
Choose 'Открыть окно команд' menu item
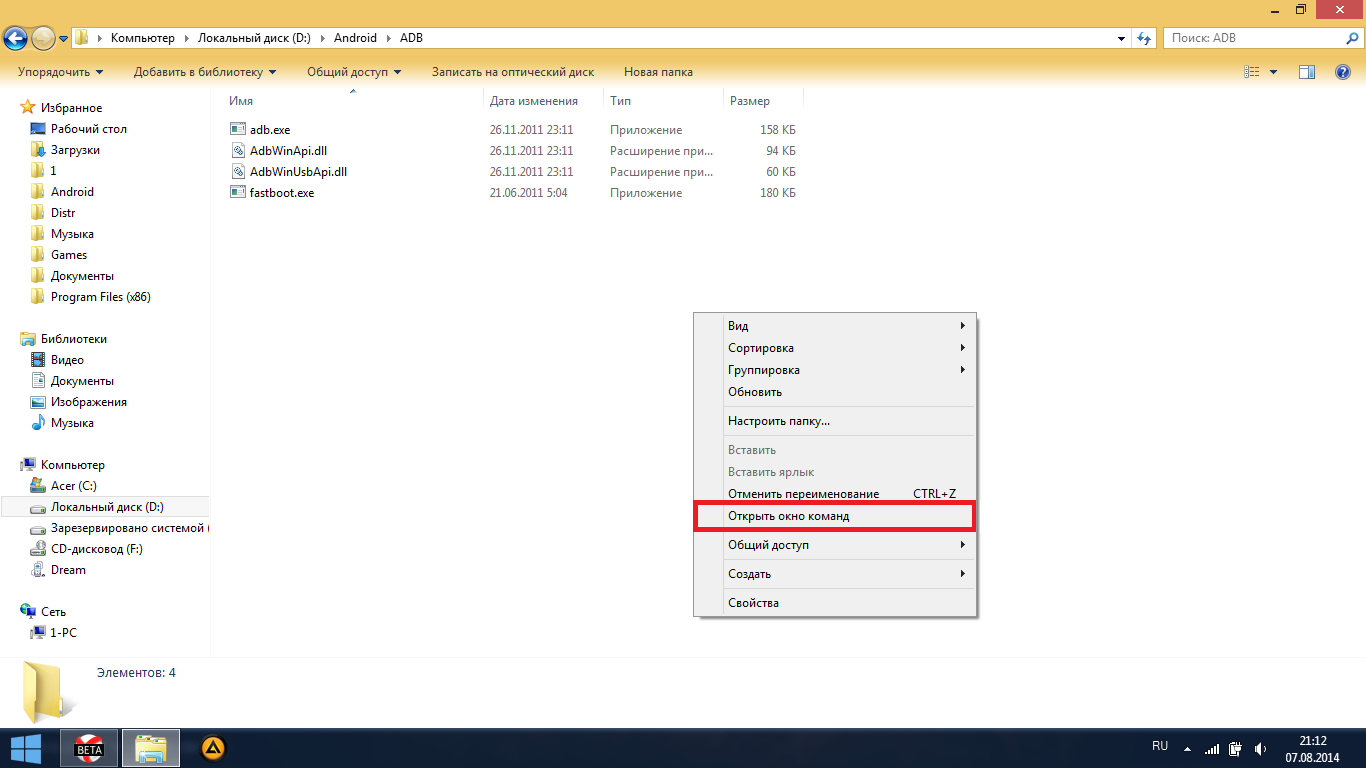pos(835,516)
